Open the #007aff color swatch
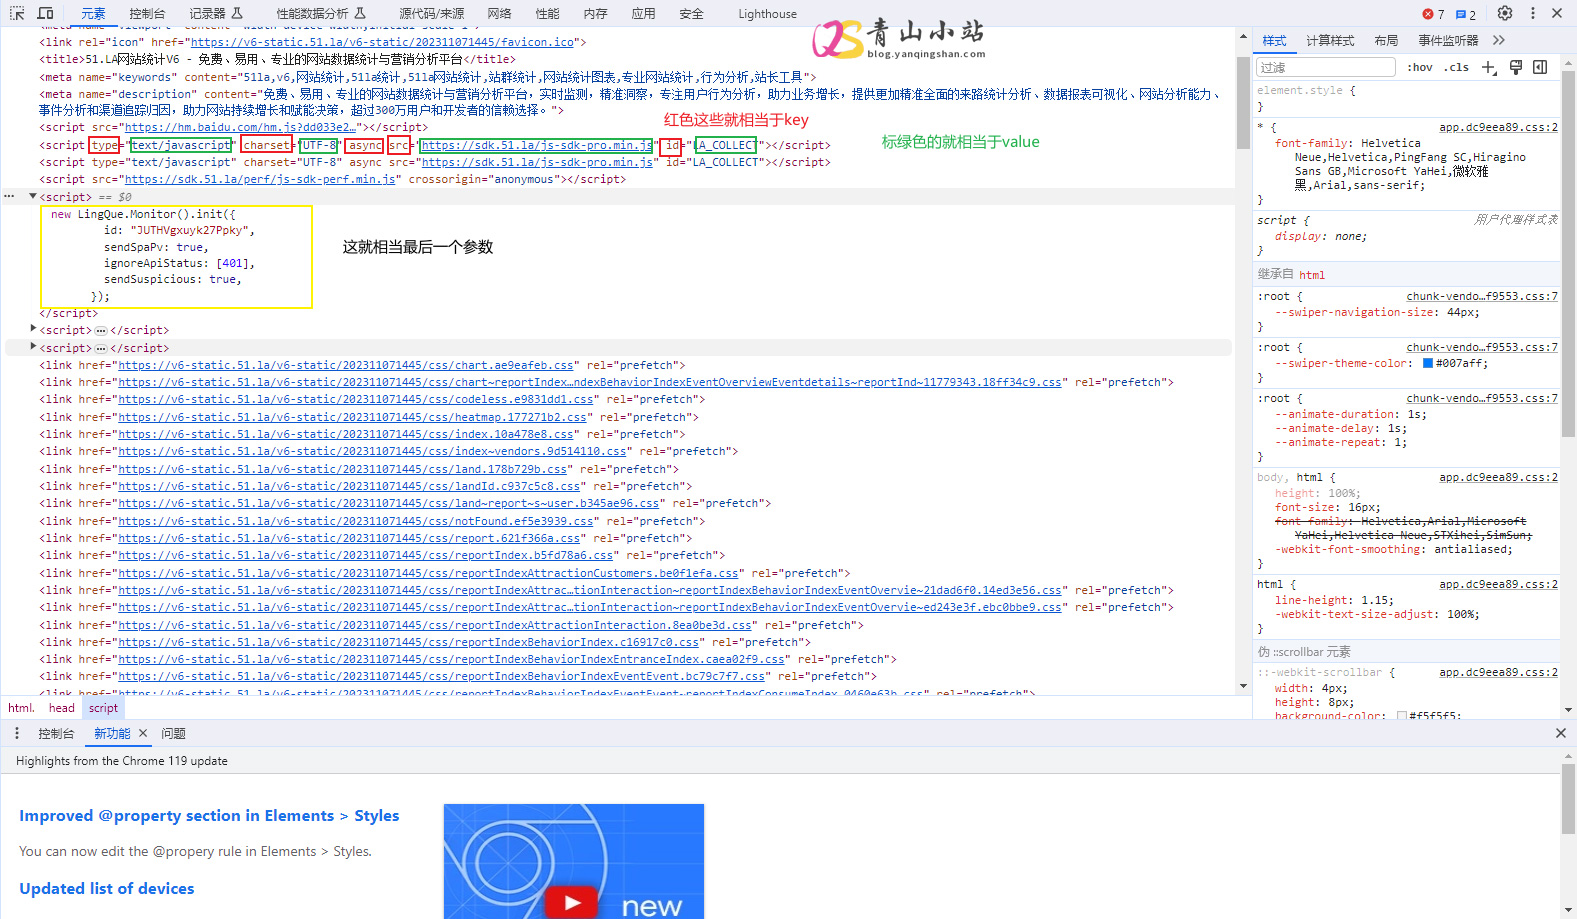Image resolution: width=1577 pixels, height=919 pixels. point(1428,363)
